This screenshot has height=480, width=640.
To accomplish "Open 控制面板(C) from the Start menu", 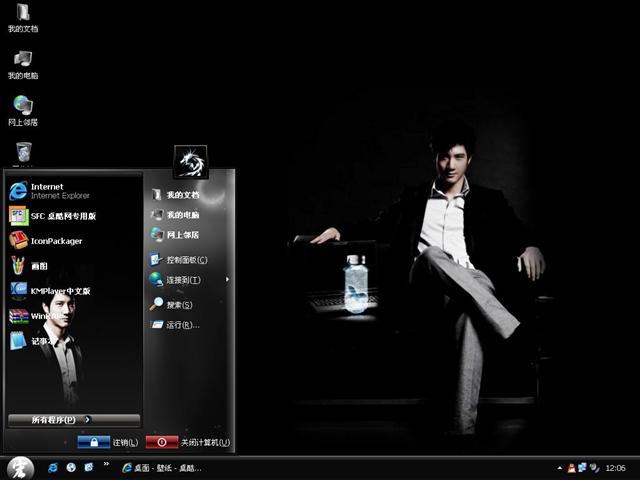I will 185,260.
